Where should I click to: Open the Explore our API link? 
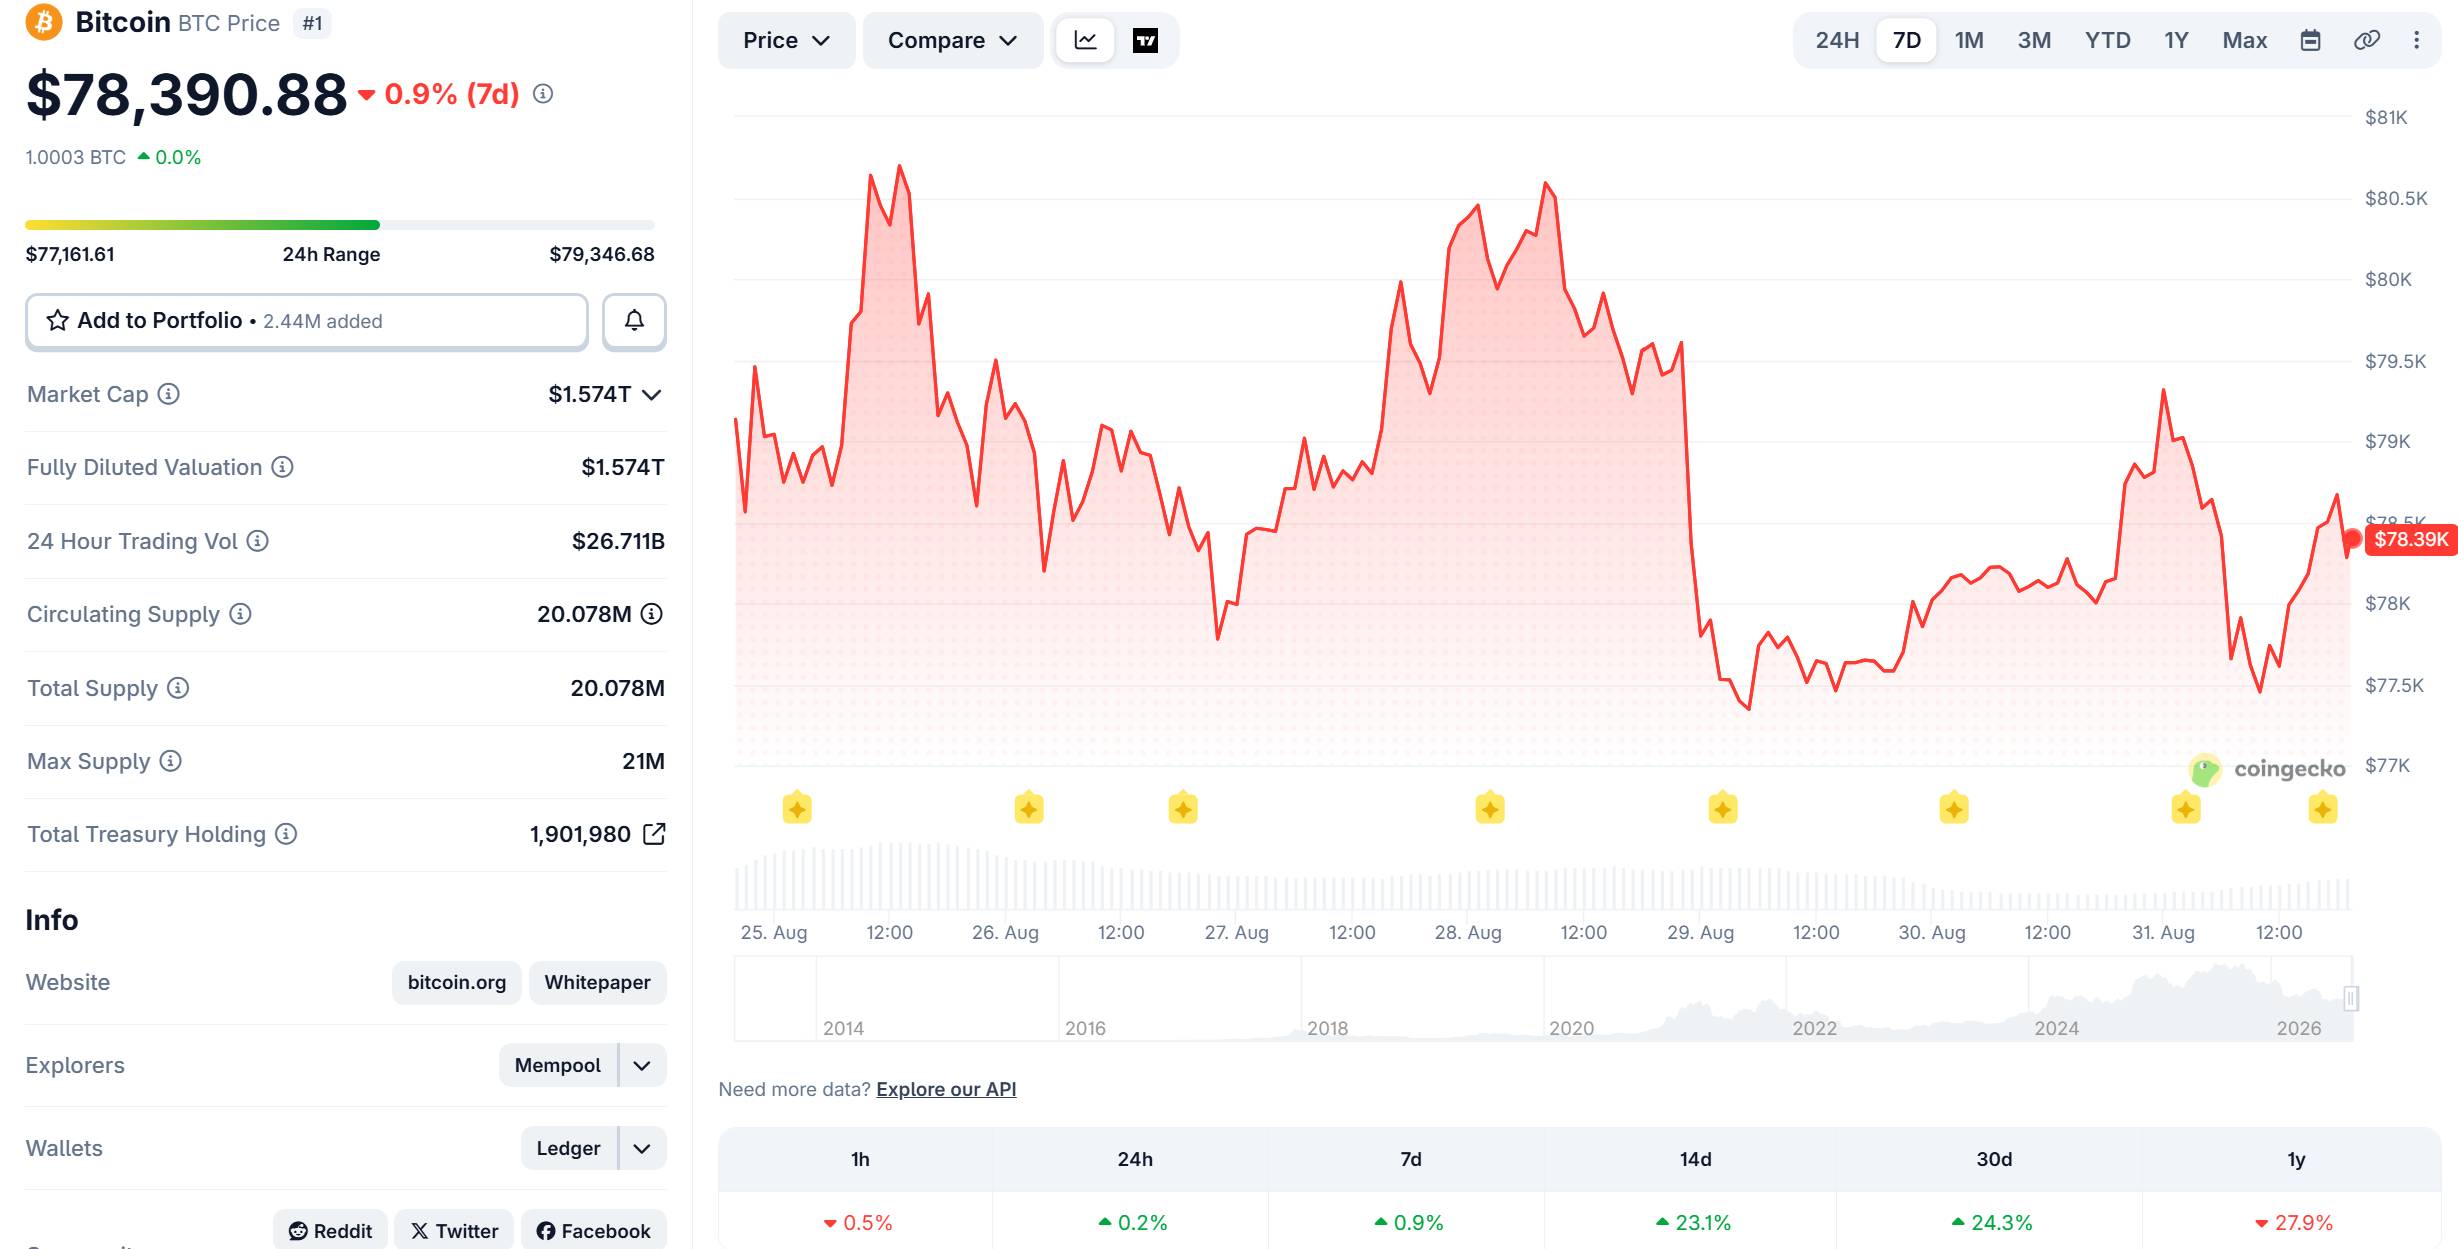[x=946, y=1089]
